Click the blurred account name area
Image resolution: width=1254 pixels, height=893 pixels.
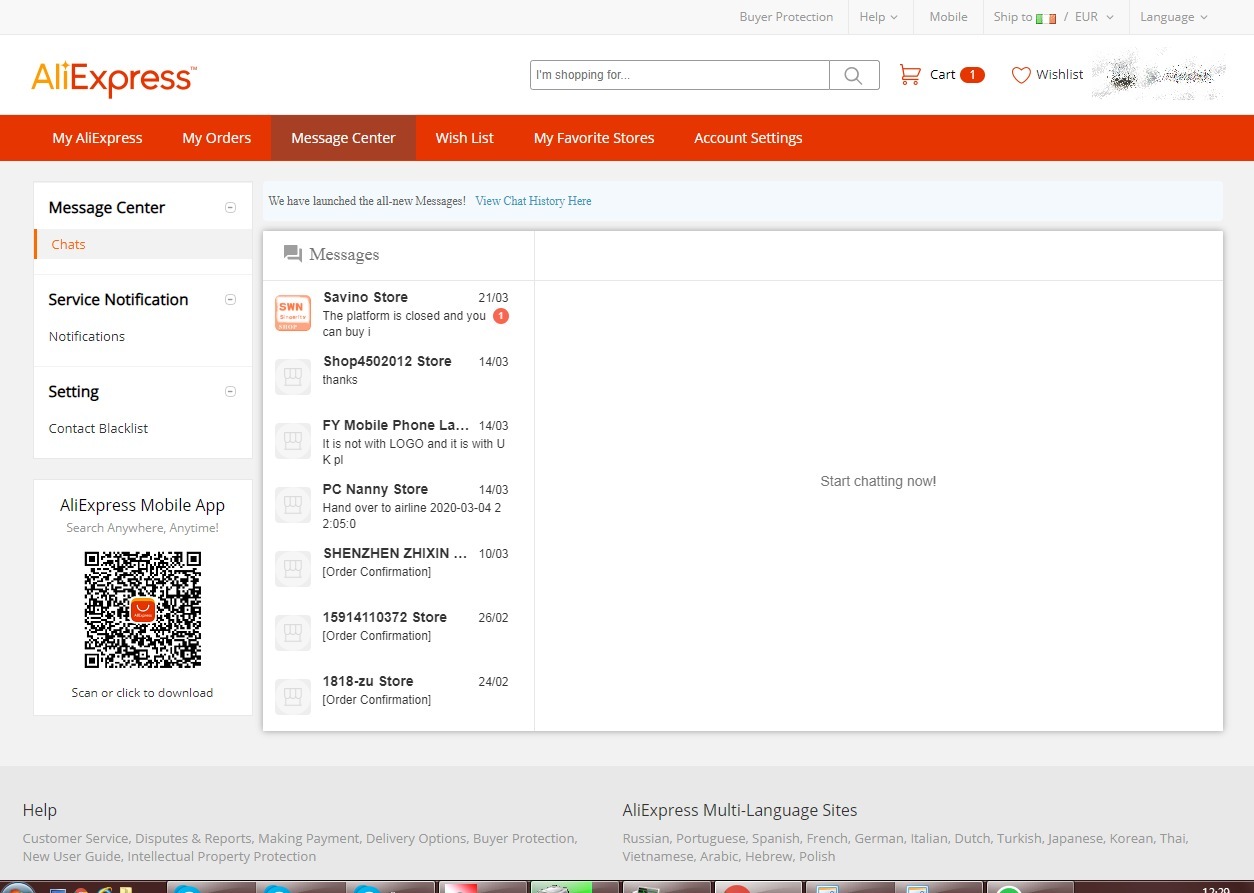[x=1160, y=74]
